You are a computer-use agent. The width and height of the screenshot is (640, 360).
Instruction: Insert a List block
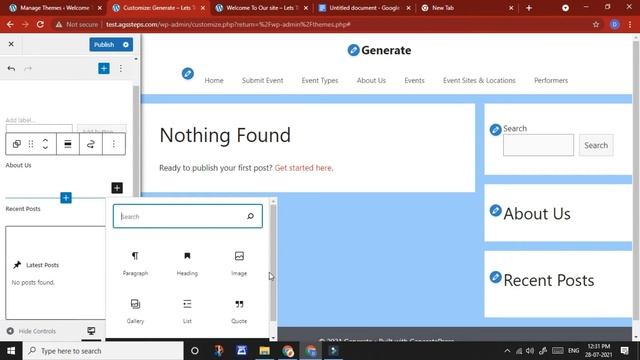pyautogui.click(x=187, y=311)
